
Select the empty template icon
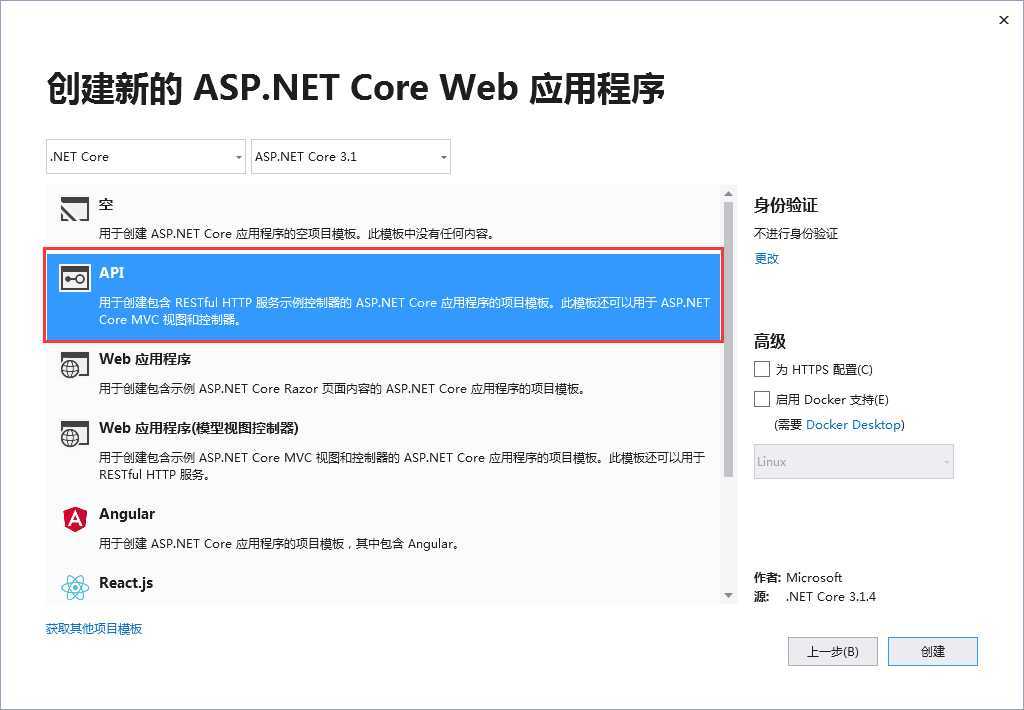pos(74,209)
